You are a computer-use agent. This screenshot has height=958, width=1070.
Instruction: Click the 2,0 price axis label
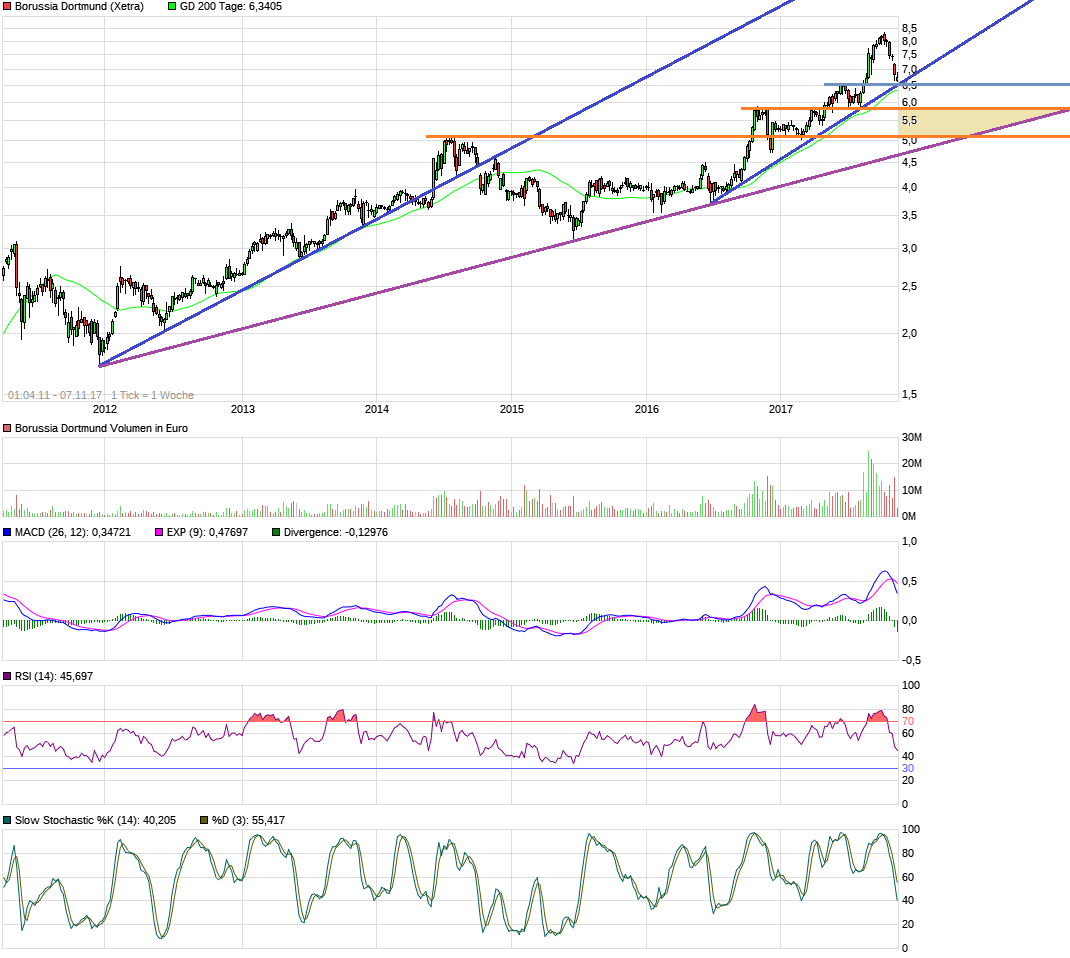[x=910, y=334]
